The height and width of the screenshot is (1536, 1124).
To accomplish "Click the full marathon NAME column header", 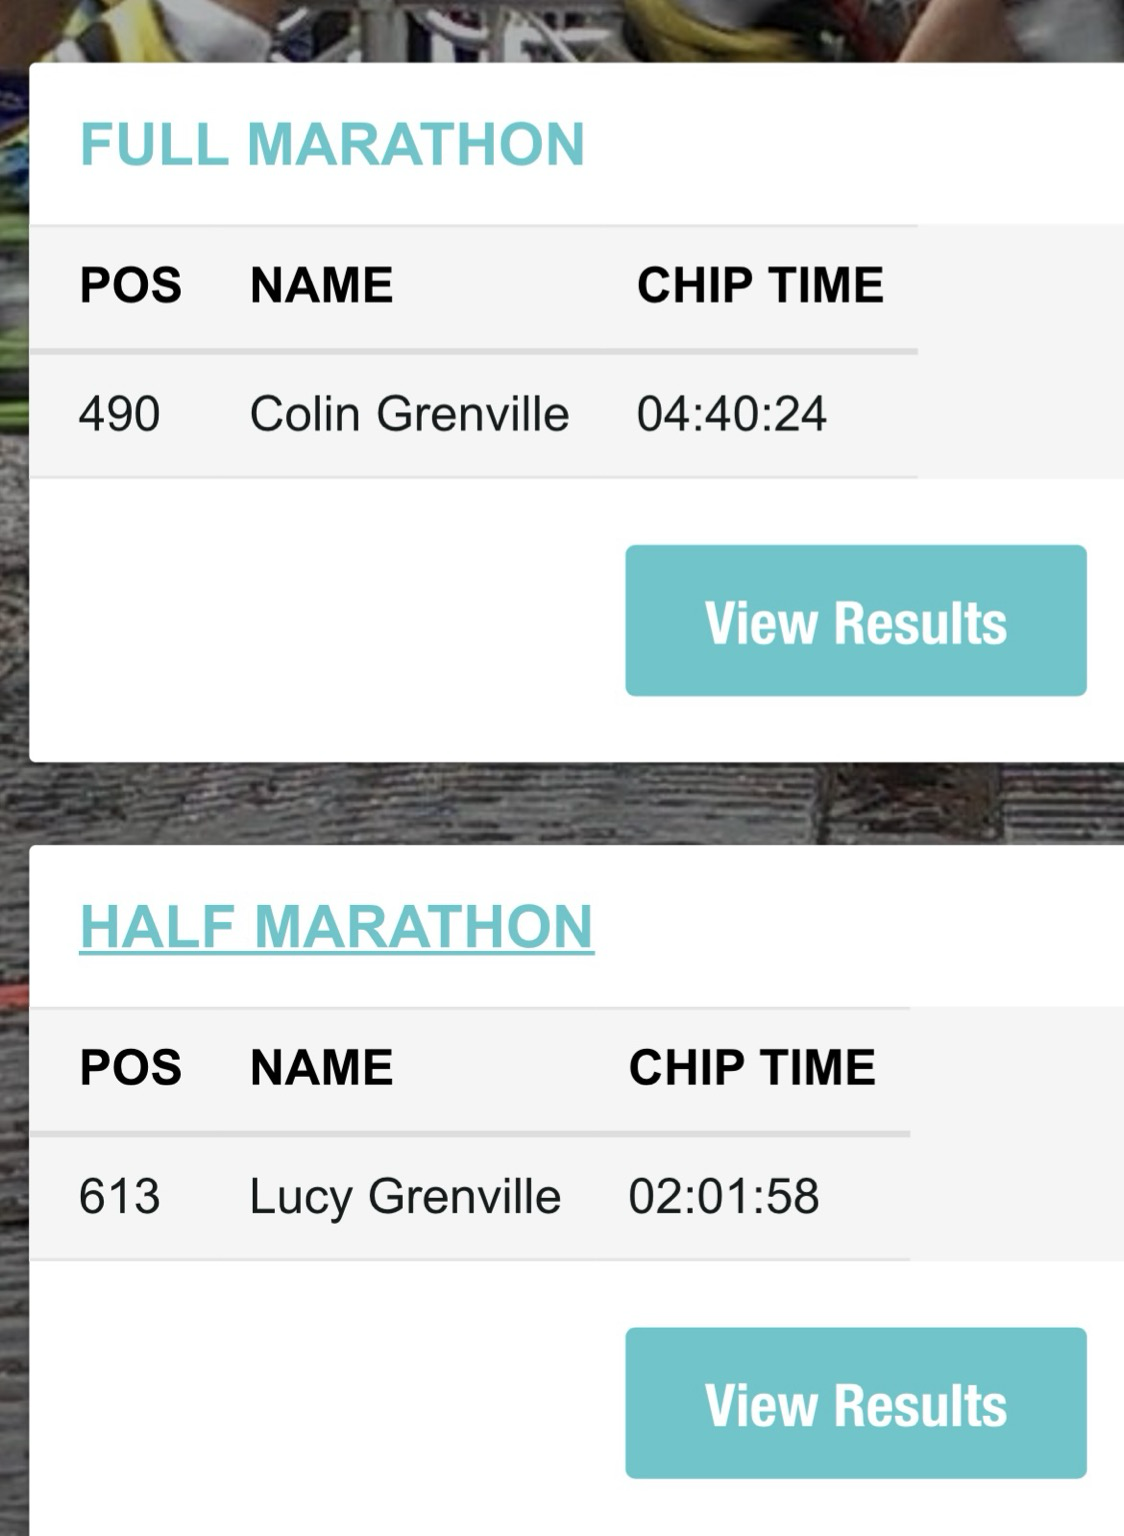I will click(321, 285).
